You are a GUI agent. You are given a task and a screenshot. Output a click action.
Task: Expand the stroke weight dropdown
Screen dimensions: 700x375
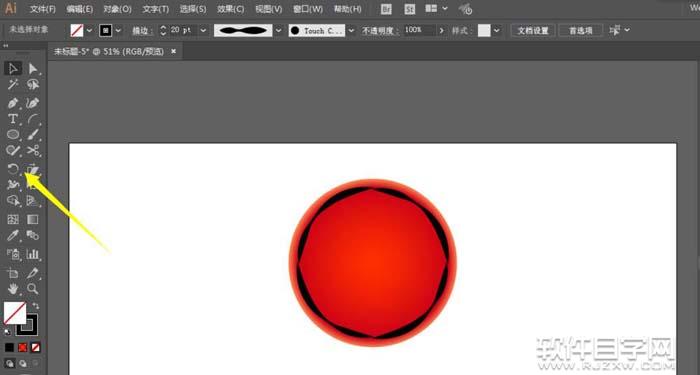(204, 30)
